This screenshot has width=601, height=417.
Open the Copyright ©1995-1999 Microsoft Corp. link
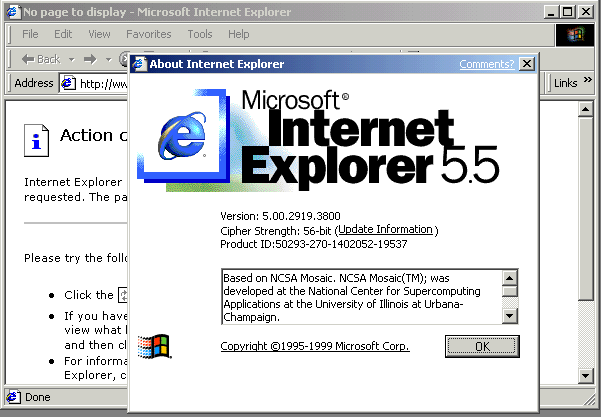tap(315, 346)
